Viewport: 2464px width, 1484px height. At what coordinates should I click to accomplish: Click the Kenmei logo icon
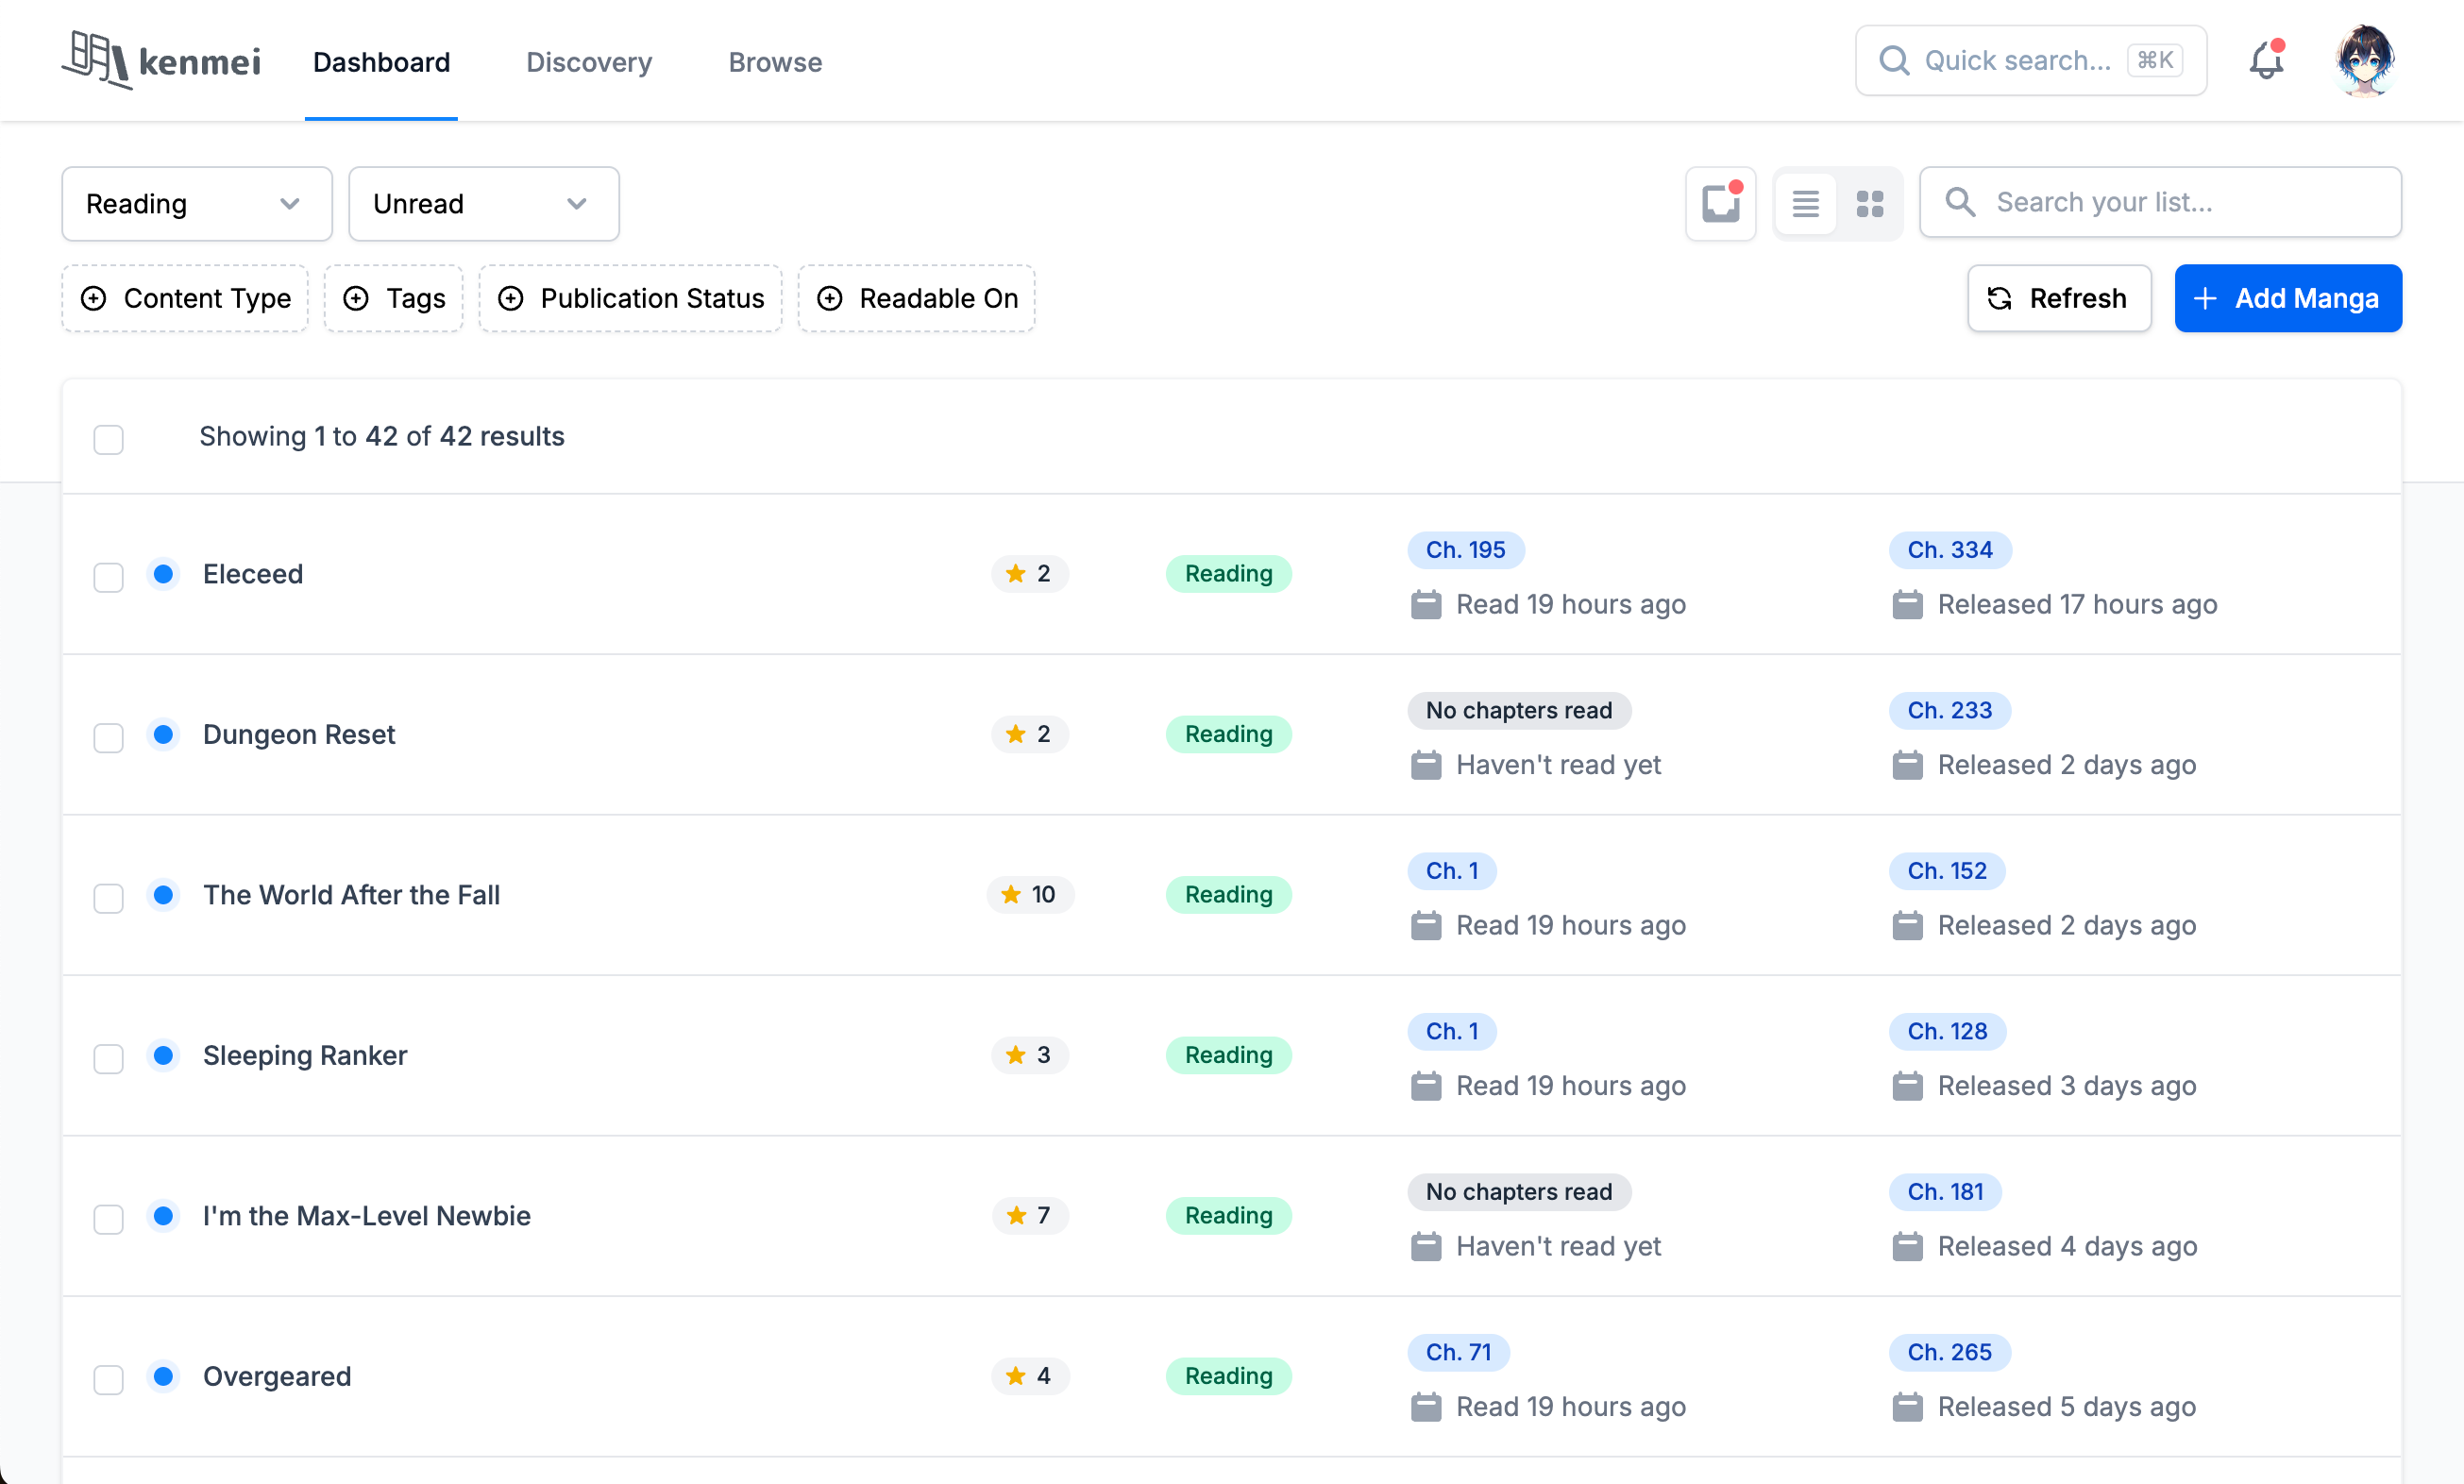pos(96,60)
